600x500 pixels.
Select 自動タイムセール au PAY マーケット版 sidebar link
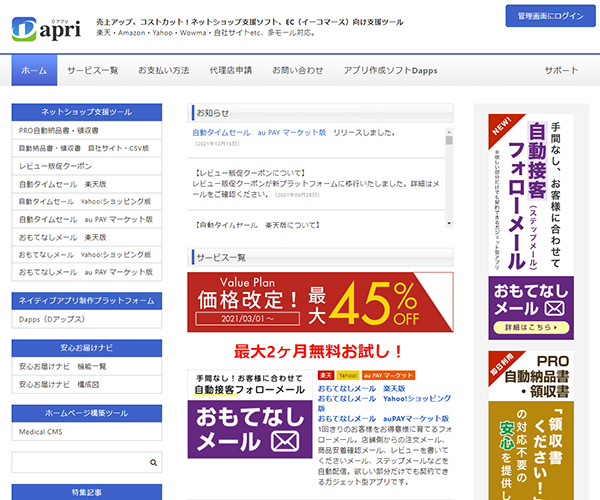pyautogui.click(x=87, y=220)
